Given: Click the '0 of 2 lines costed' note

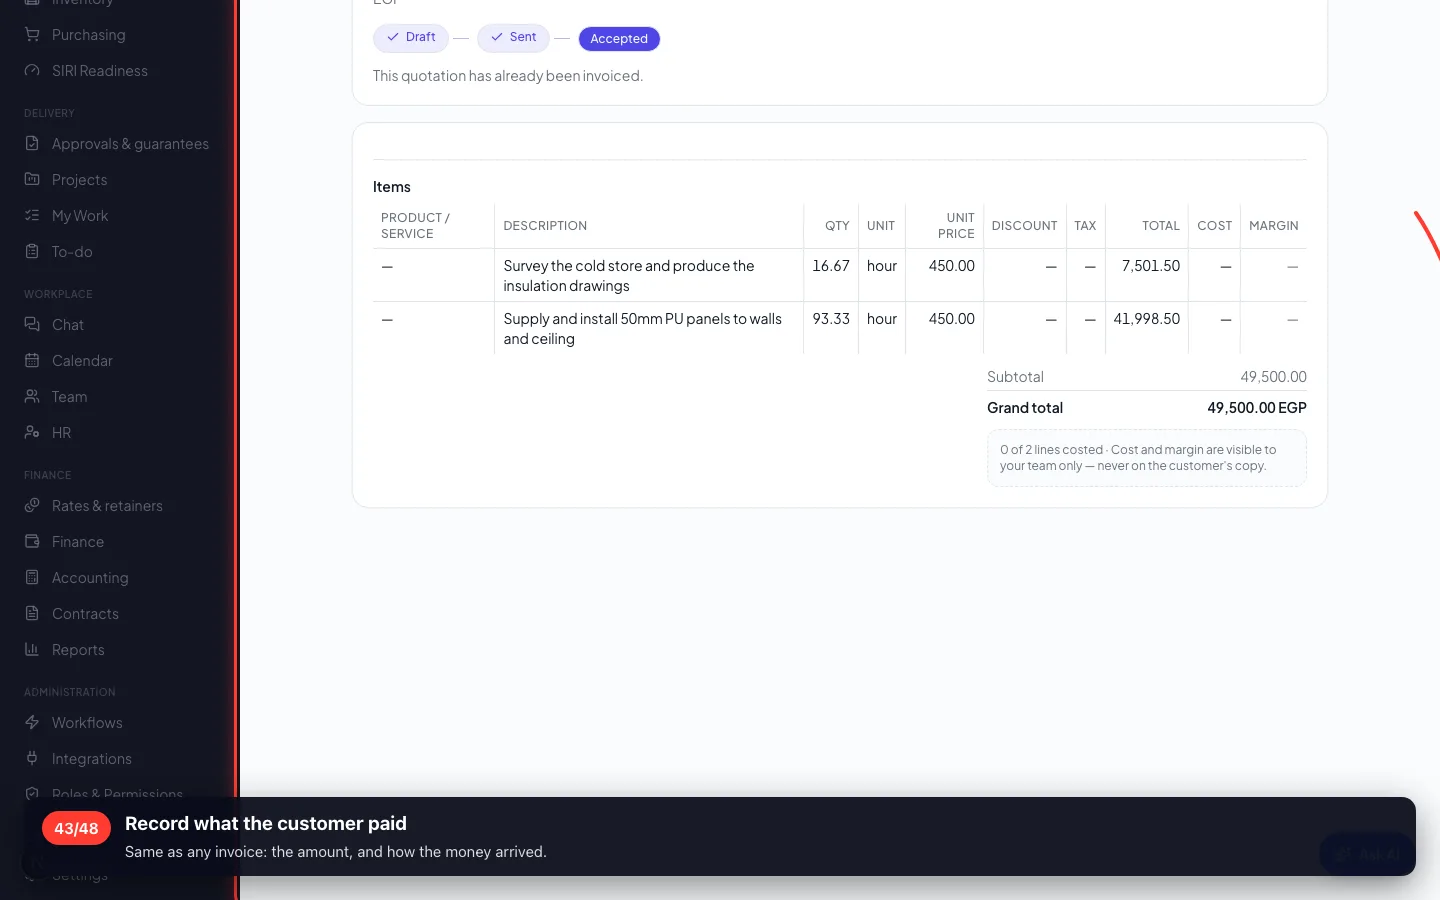Looking at the screenshot, I should tap(1147, 458).
